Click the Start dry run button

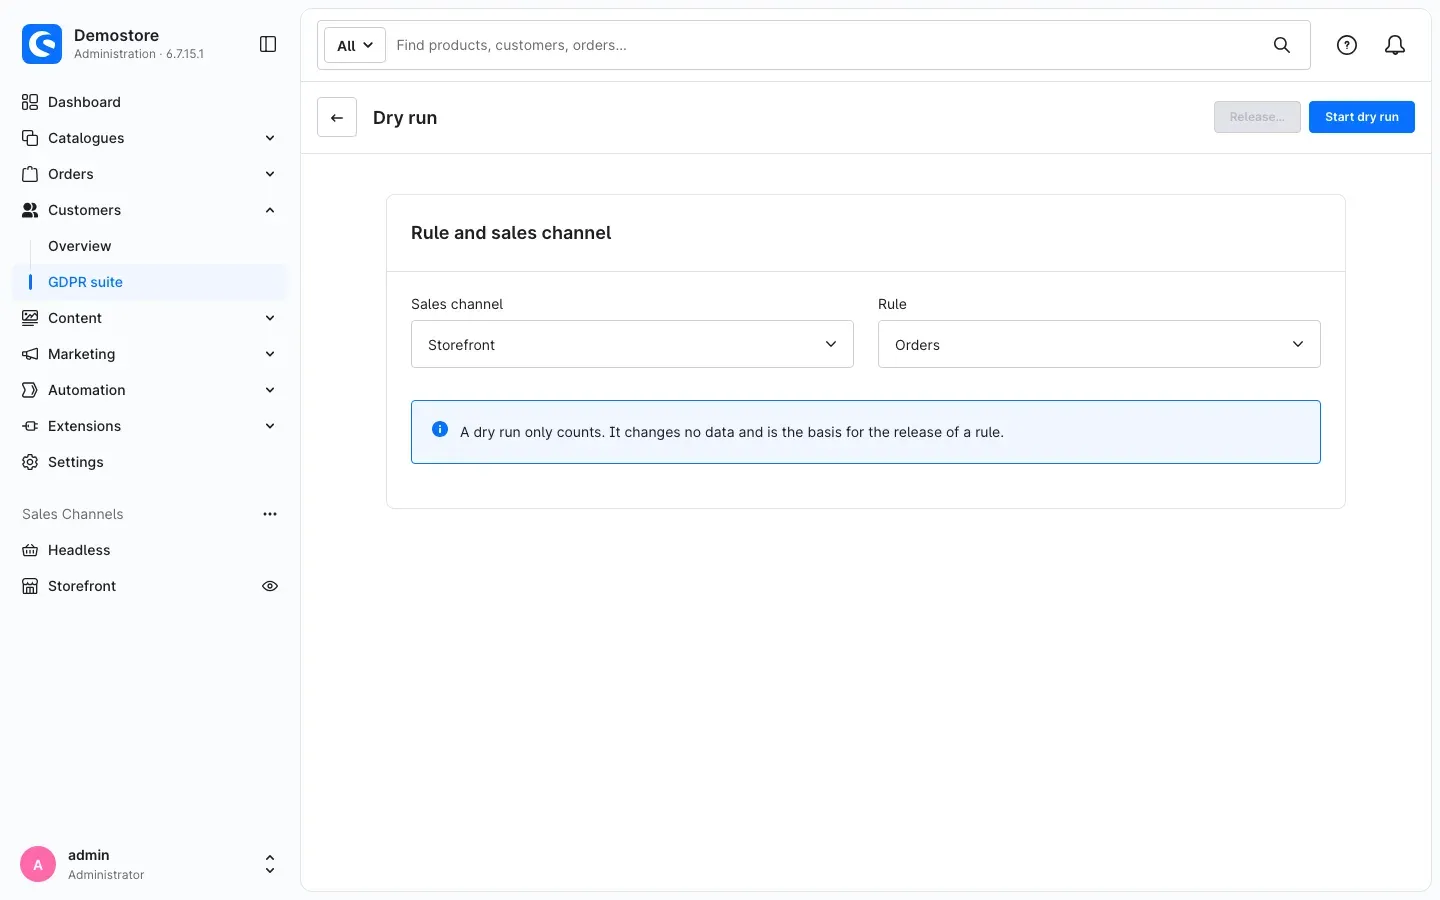pyautogui.click(x=1362, y=117)
